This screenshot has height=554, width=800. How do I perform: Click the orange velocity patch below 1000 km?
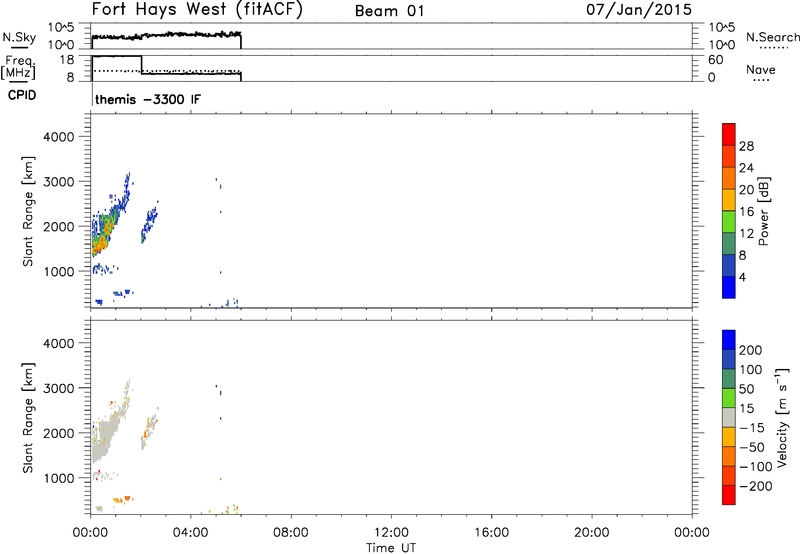pyautogui.click(x=122, y=499)
